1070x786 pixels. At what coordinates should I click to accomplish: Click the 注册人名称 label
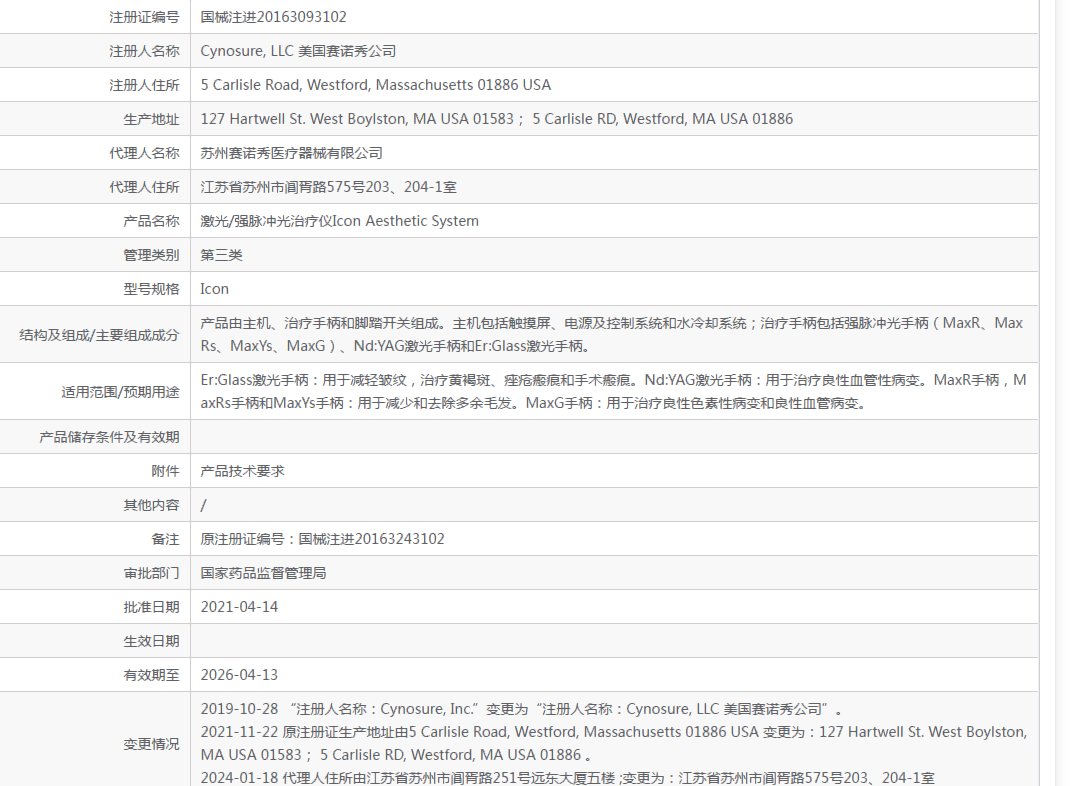pyautogui.click(x=144, y=51)
